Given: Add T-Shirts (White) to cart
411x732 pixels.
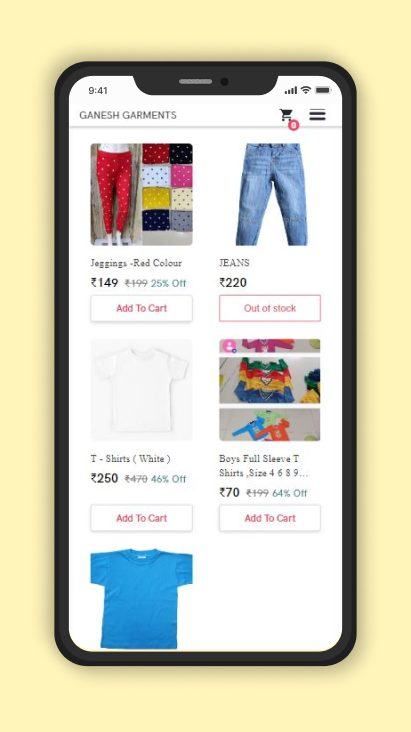Looking at the screenshot, I should (x=142, y=518).
